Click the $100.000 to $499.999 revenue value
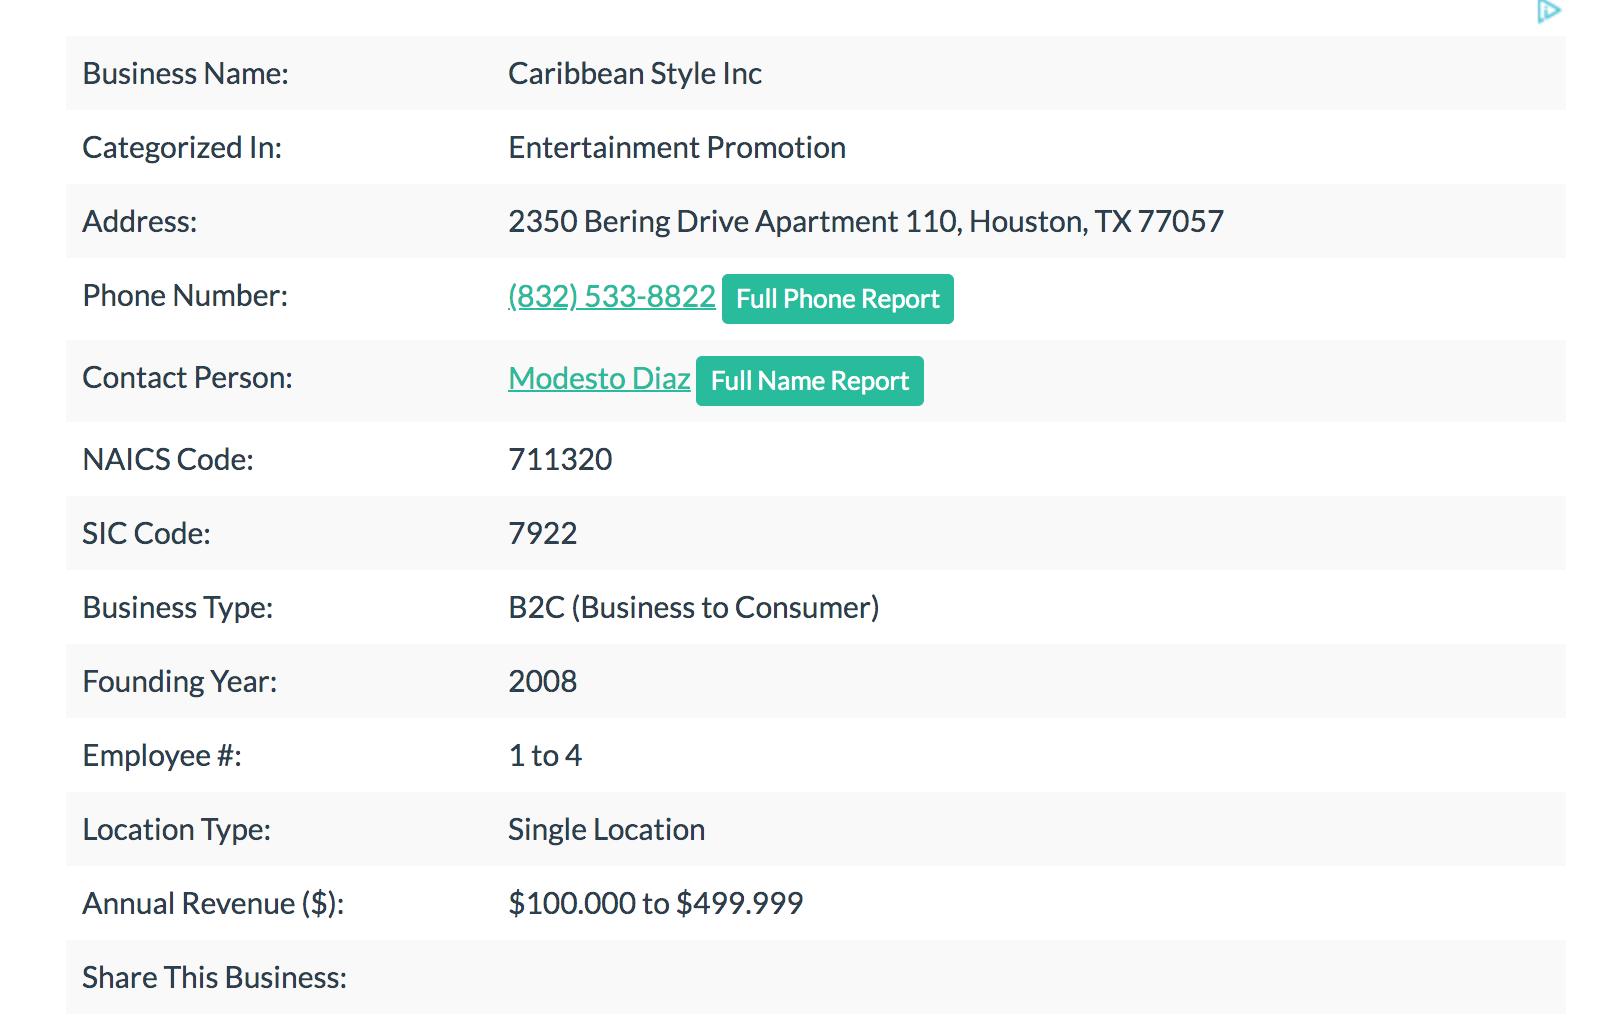 [655, 904]
